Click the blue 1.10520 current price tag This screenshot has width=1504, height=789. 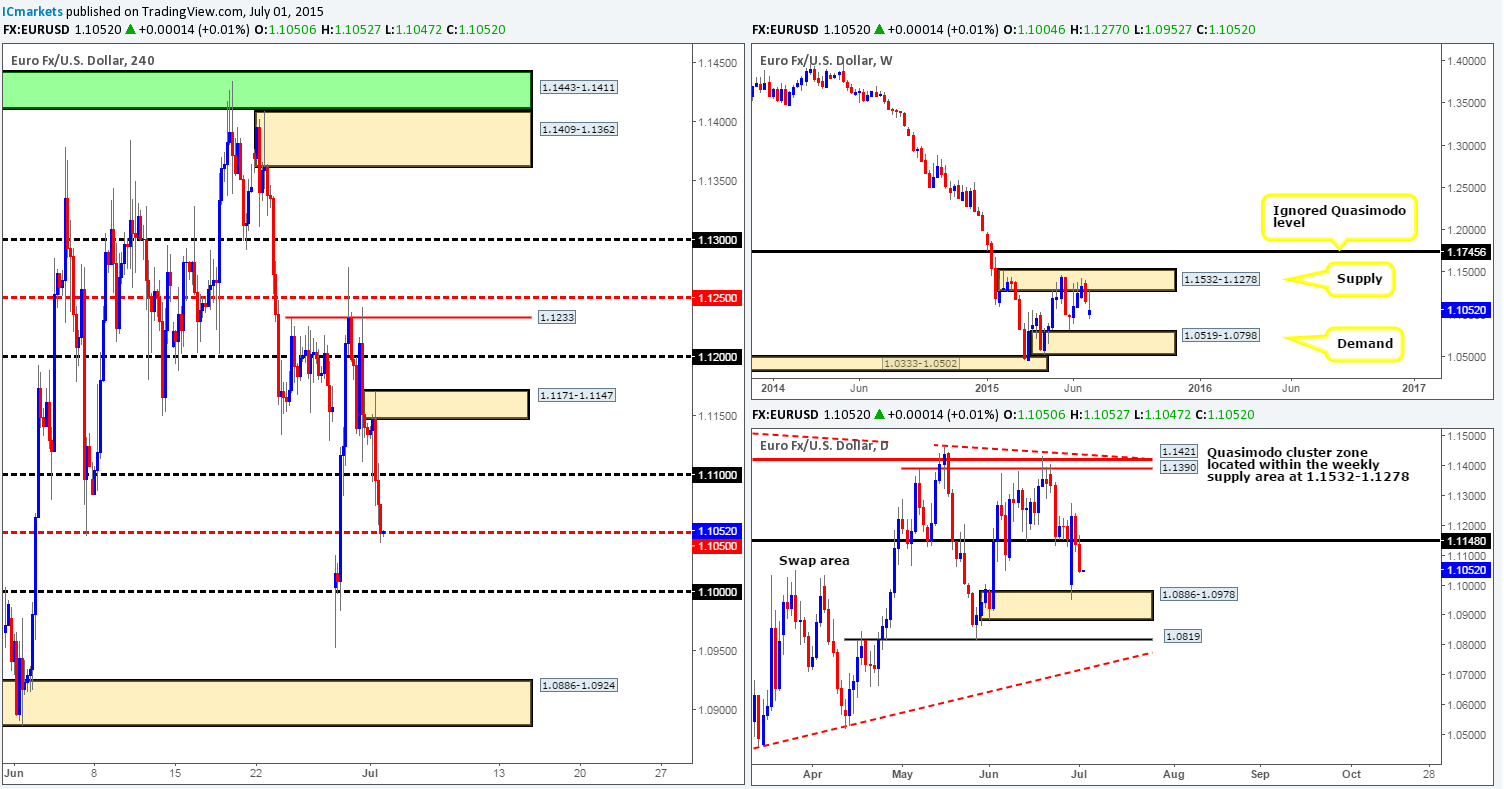[717, 532]
